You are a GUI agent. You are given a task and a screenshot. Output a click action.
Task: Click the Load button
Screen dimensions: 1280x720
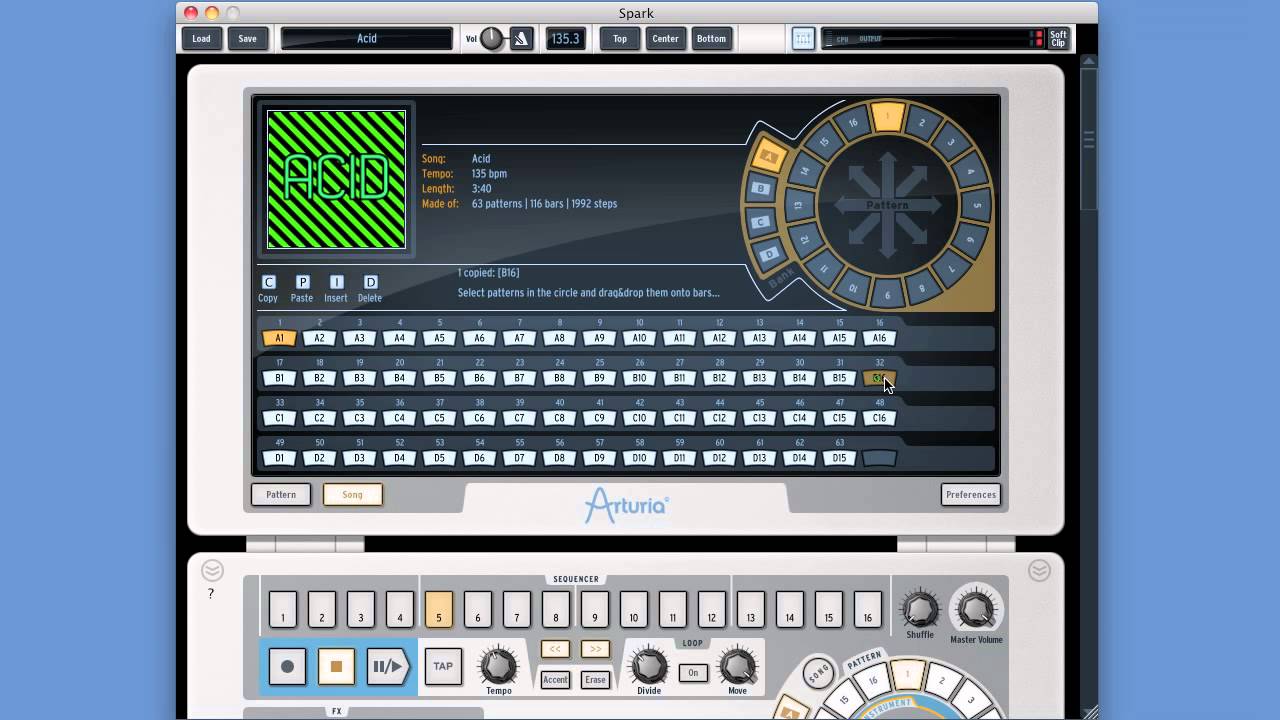coord(201,39)
